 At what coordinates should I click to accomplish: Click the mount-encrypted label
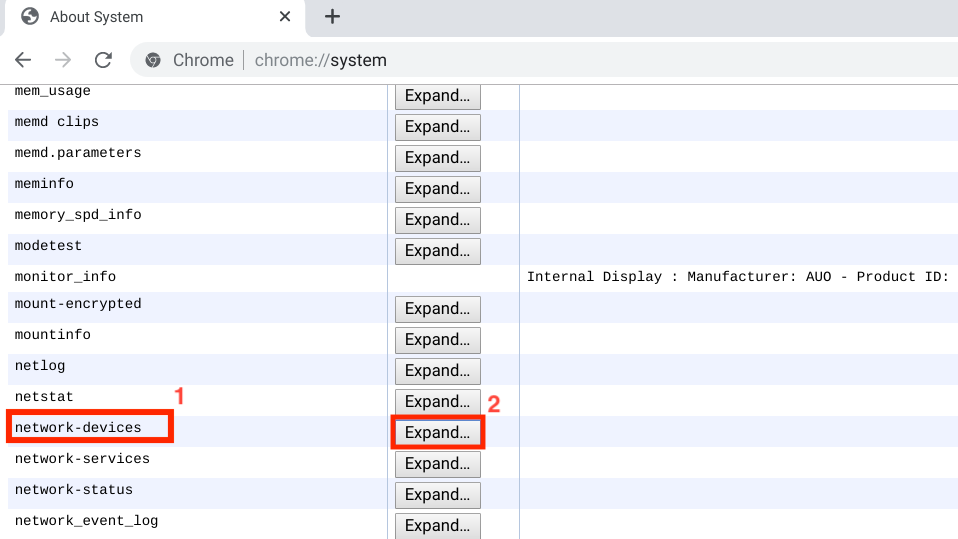[x=78, y=304]
